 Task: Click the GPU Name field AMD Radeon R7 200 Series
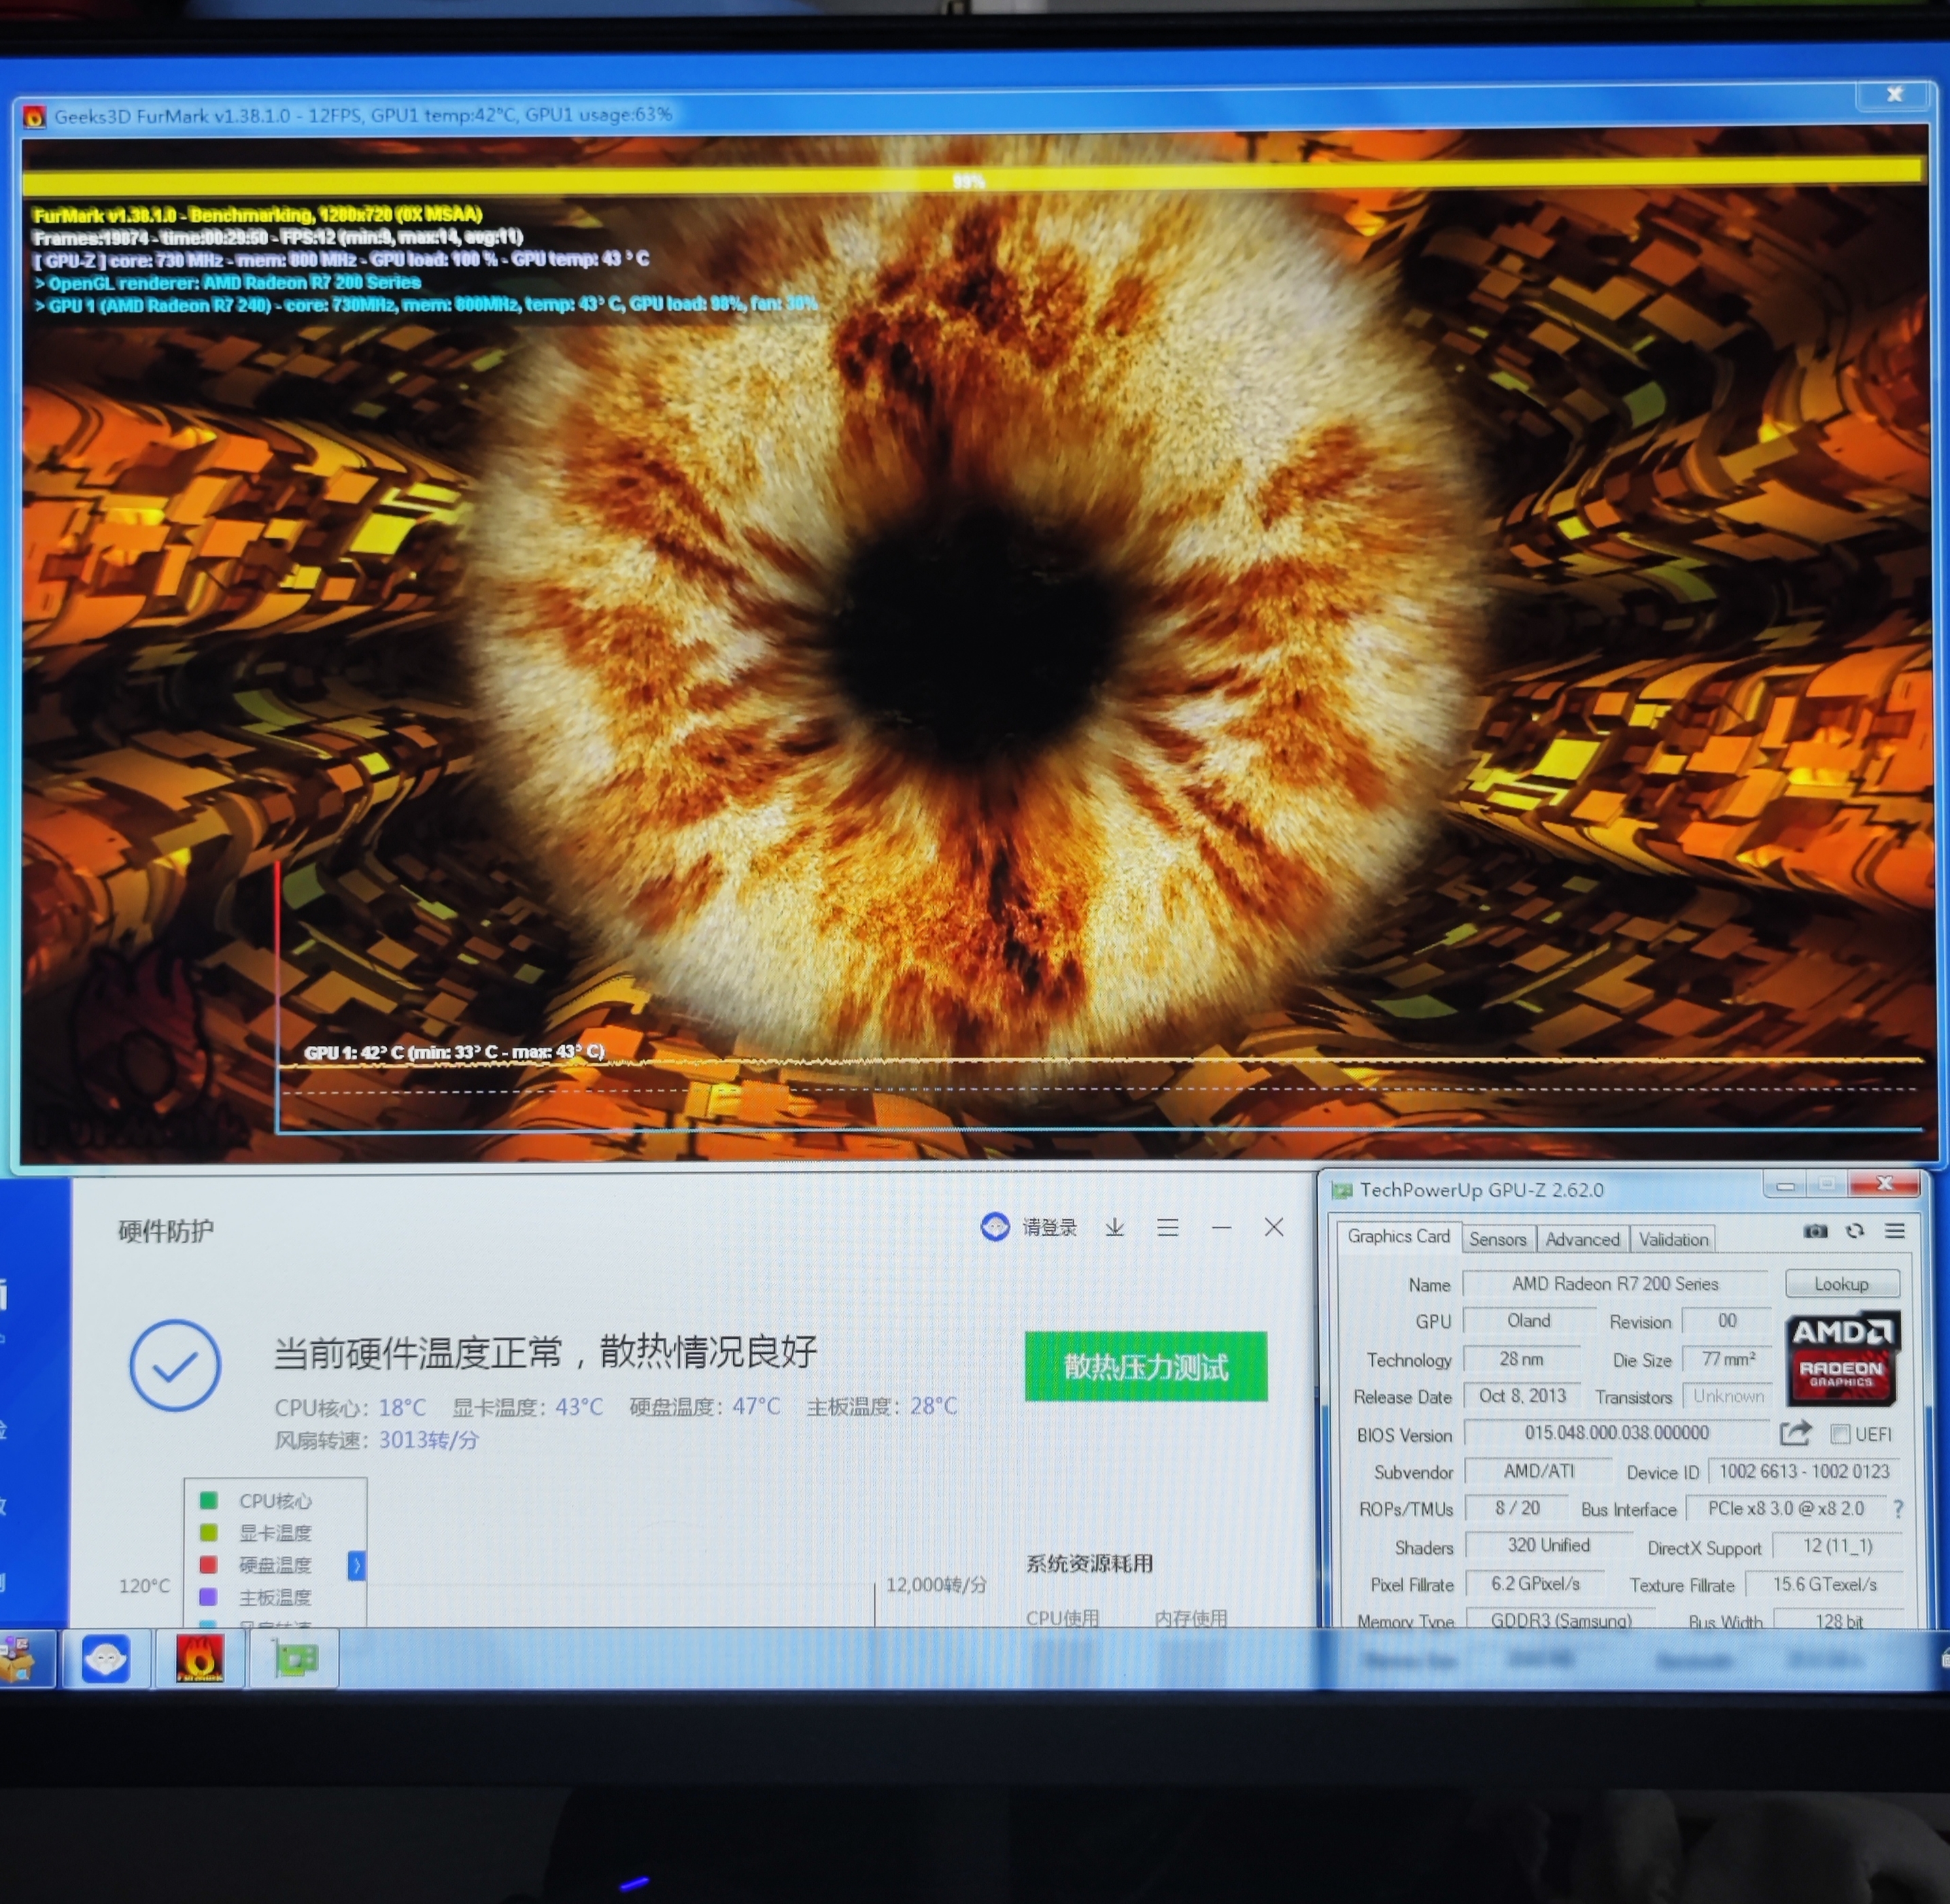tap(1615, 1283)
